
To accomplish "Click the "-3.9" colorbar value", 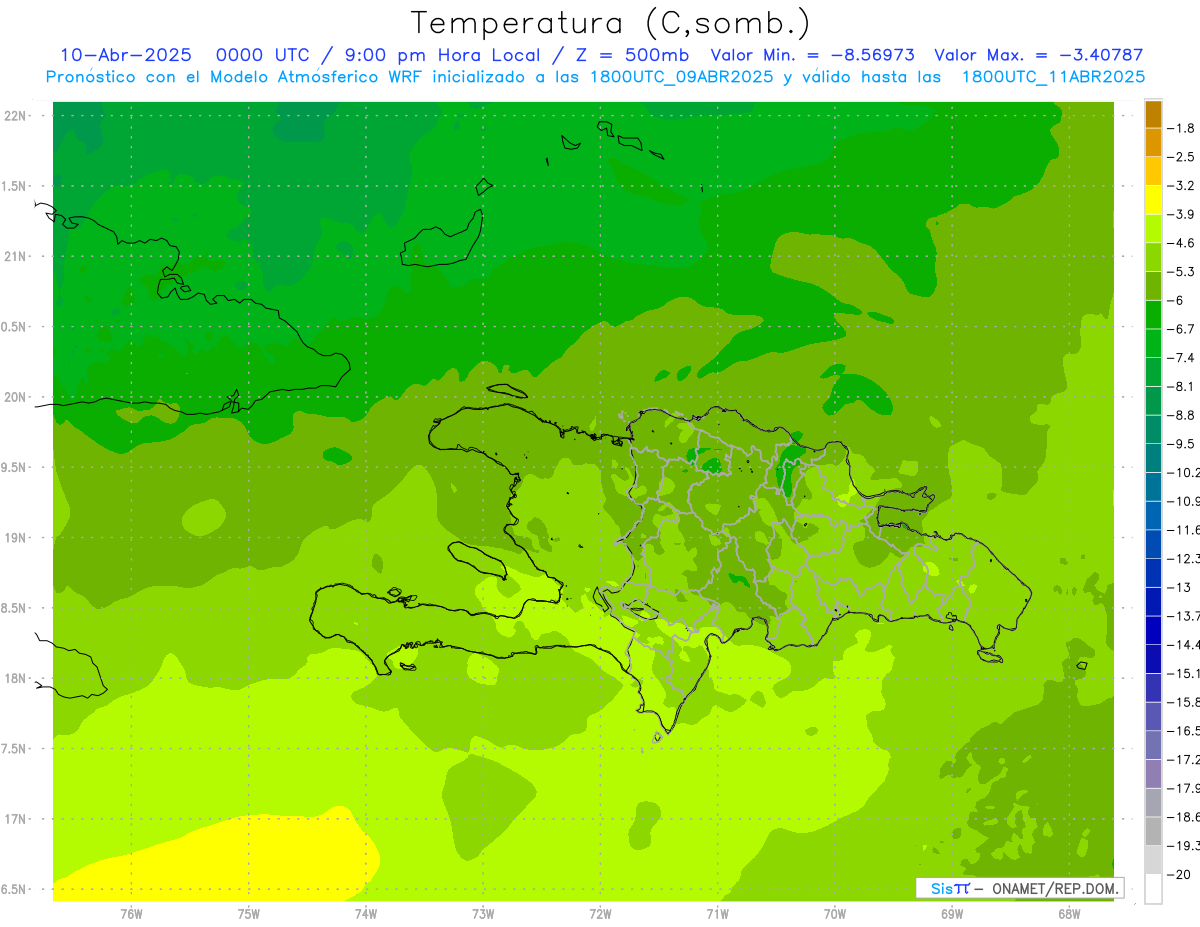I will 1182,214.
